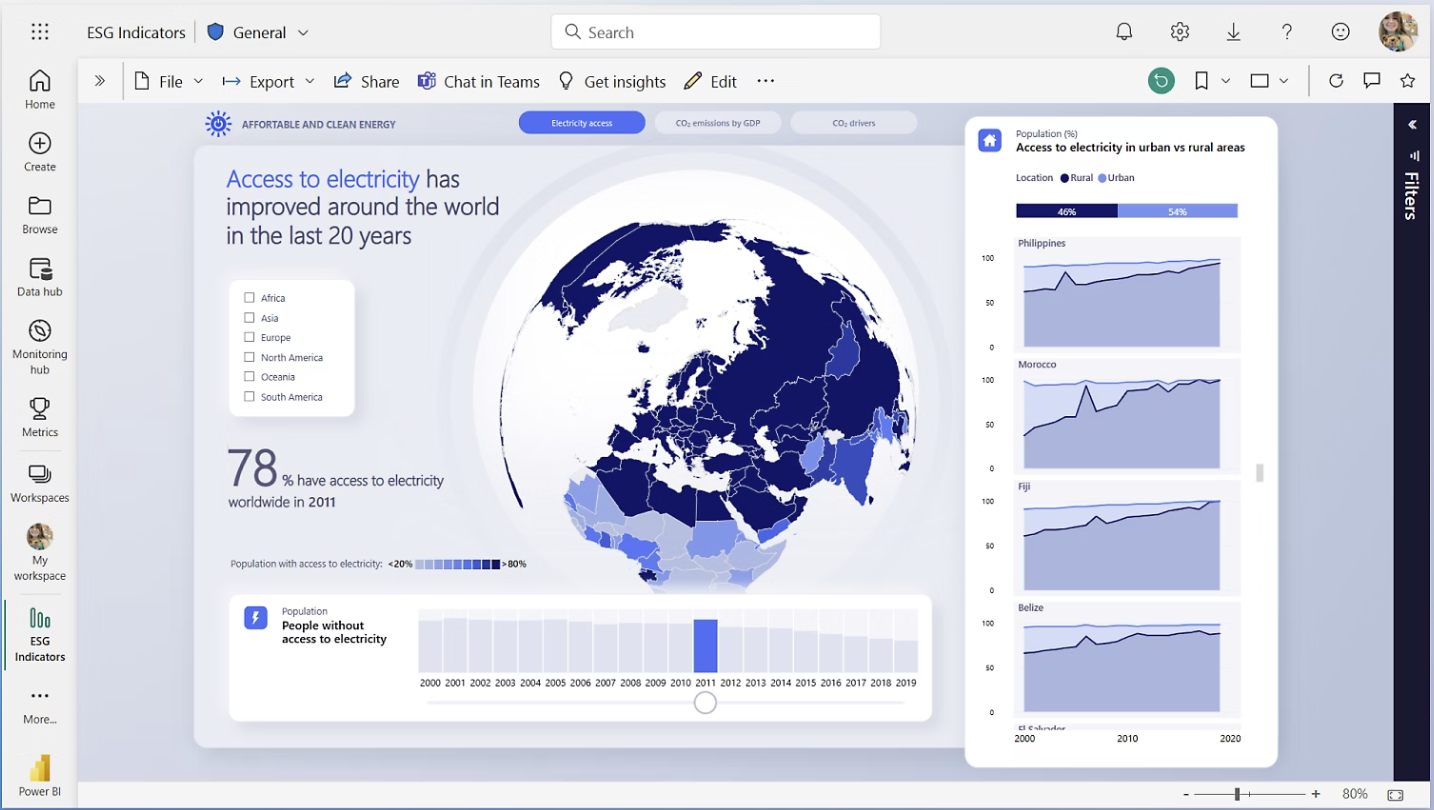Open the Workspaces list
The width and height of the screenshot is (1434, 810).
[x=40, y=483]
